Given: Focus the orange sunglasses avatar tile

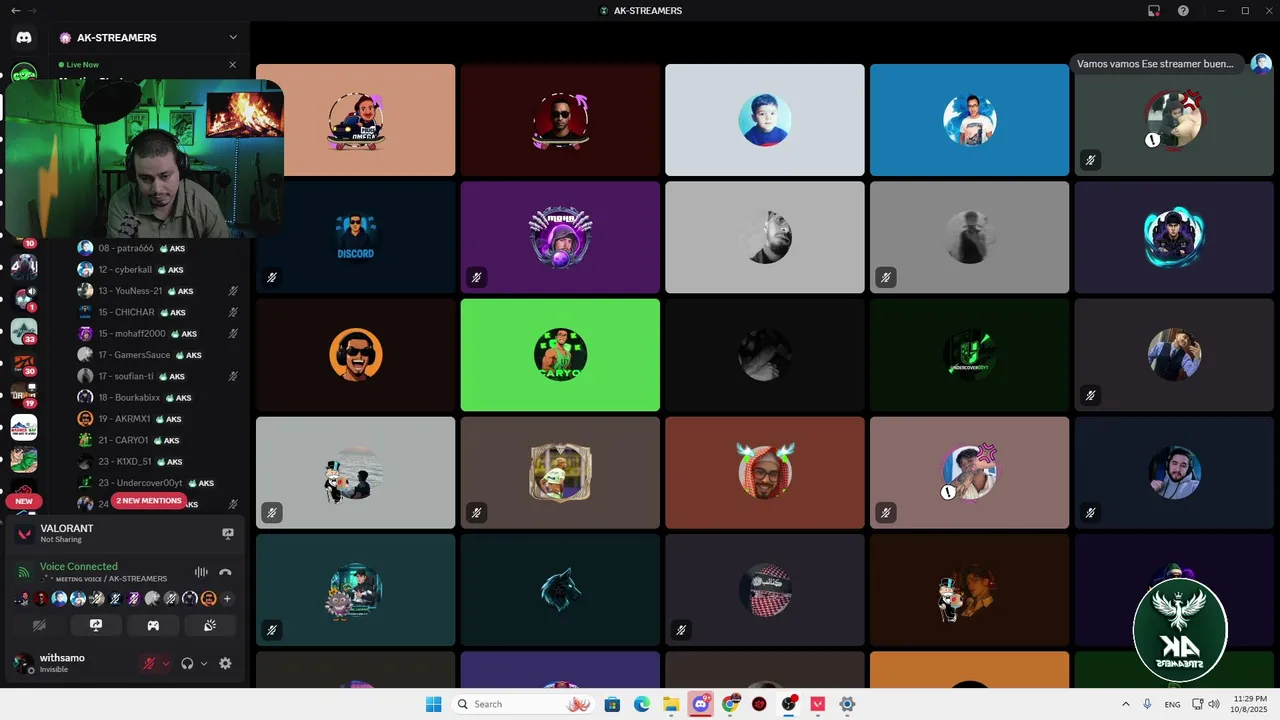Looking at the screenshot, I should [355, 355].
